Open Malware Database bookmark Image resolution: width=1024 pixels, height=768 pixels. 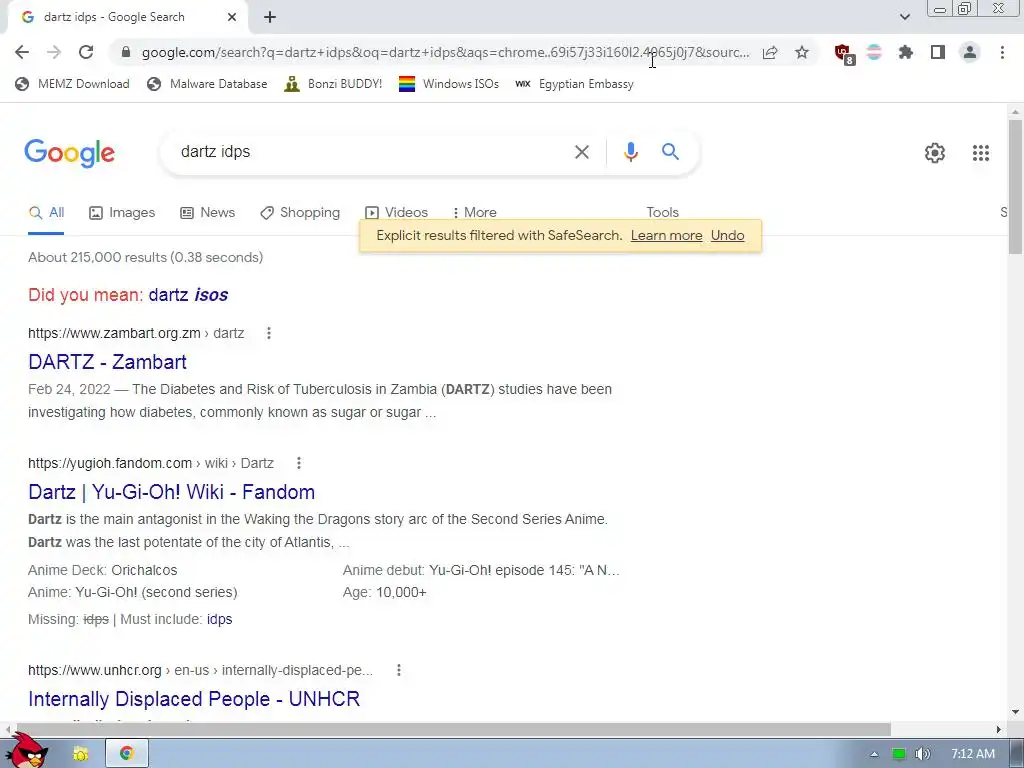pos(207,84)
